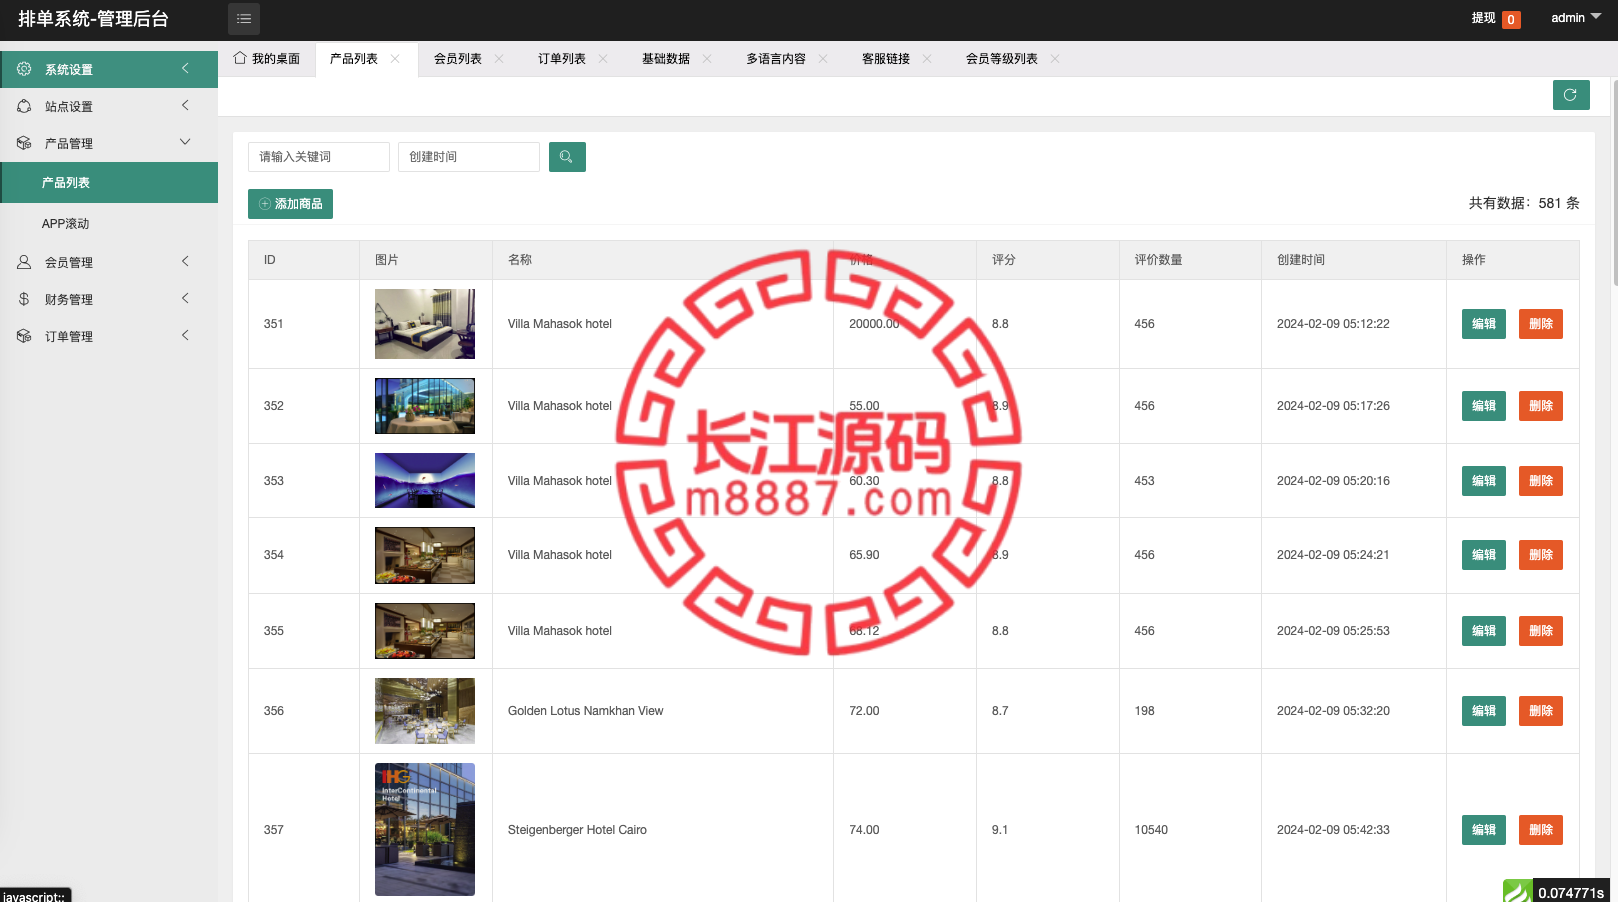Click 编辑 for product ID 351
Screen dimensions: 1618x902
coord(1484,324)
